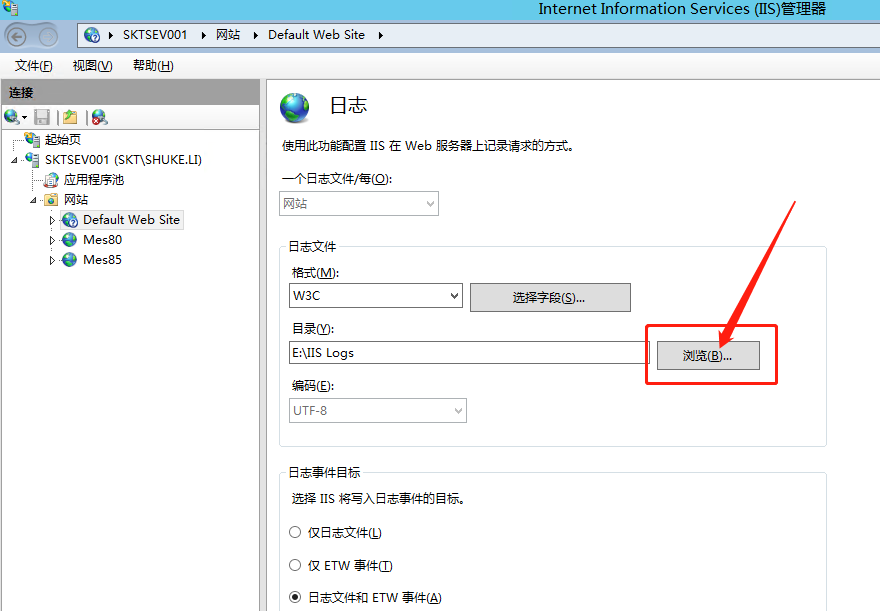
Task: Collapse the 网站 sites tree node
Action: (x=34, y=200)
